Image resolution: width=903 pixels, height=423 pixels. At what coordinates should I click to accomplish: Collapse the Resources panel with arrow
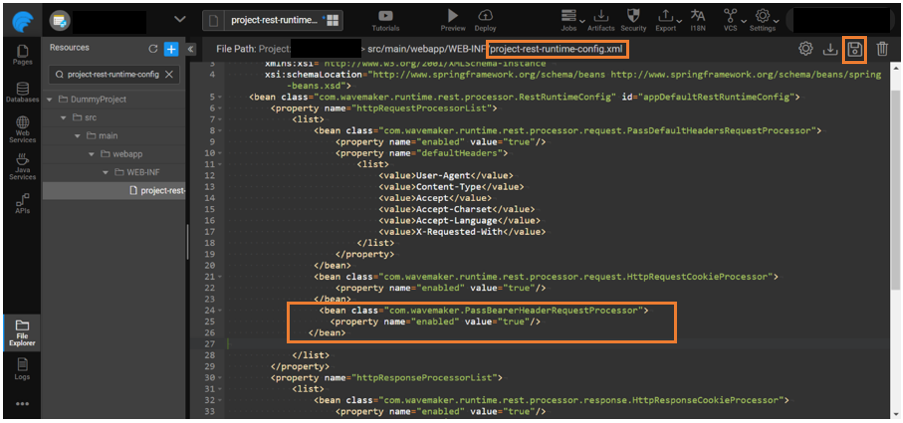coord(190,48)
